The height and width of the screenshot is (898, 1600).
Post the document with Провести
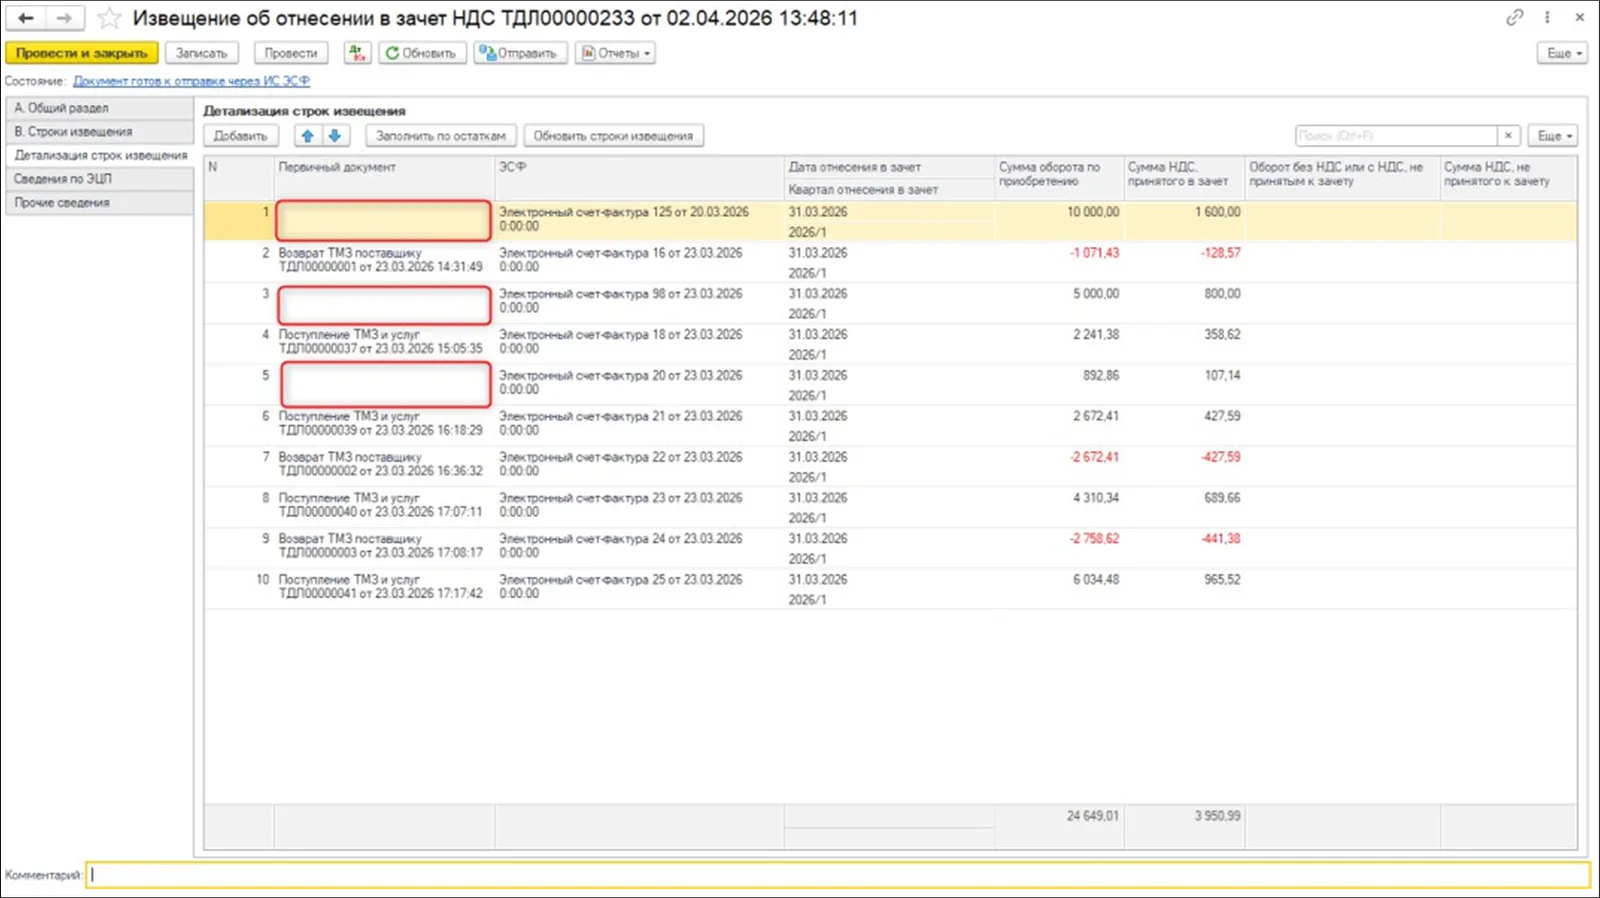[291, 53]
